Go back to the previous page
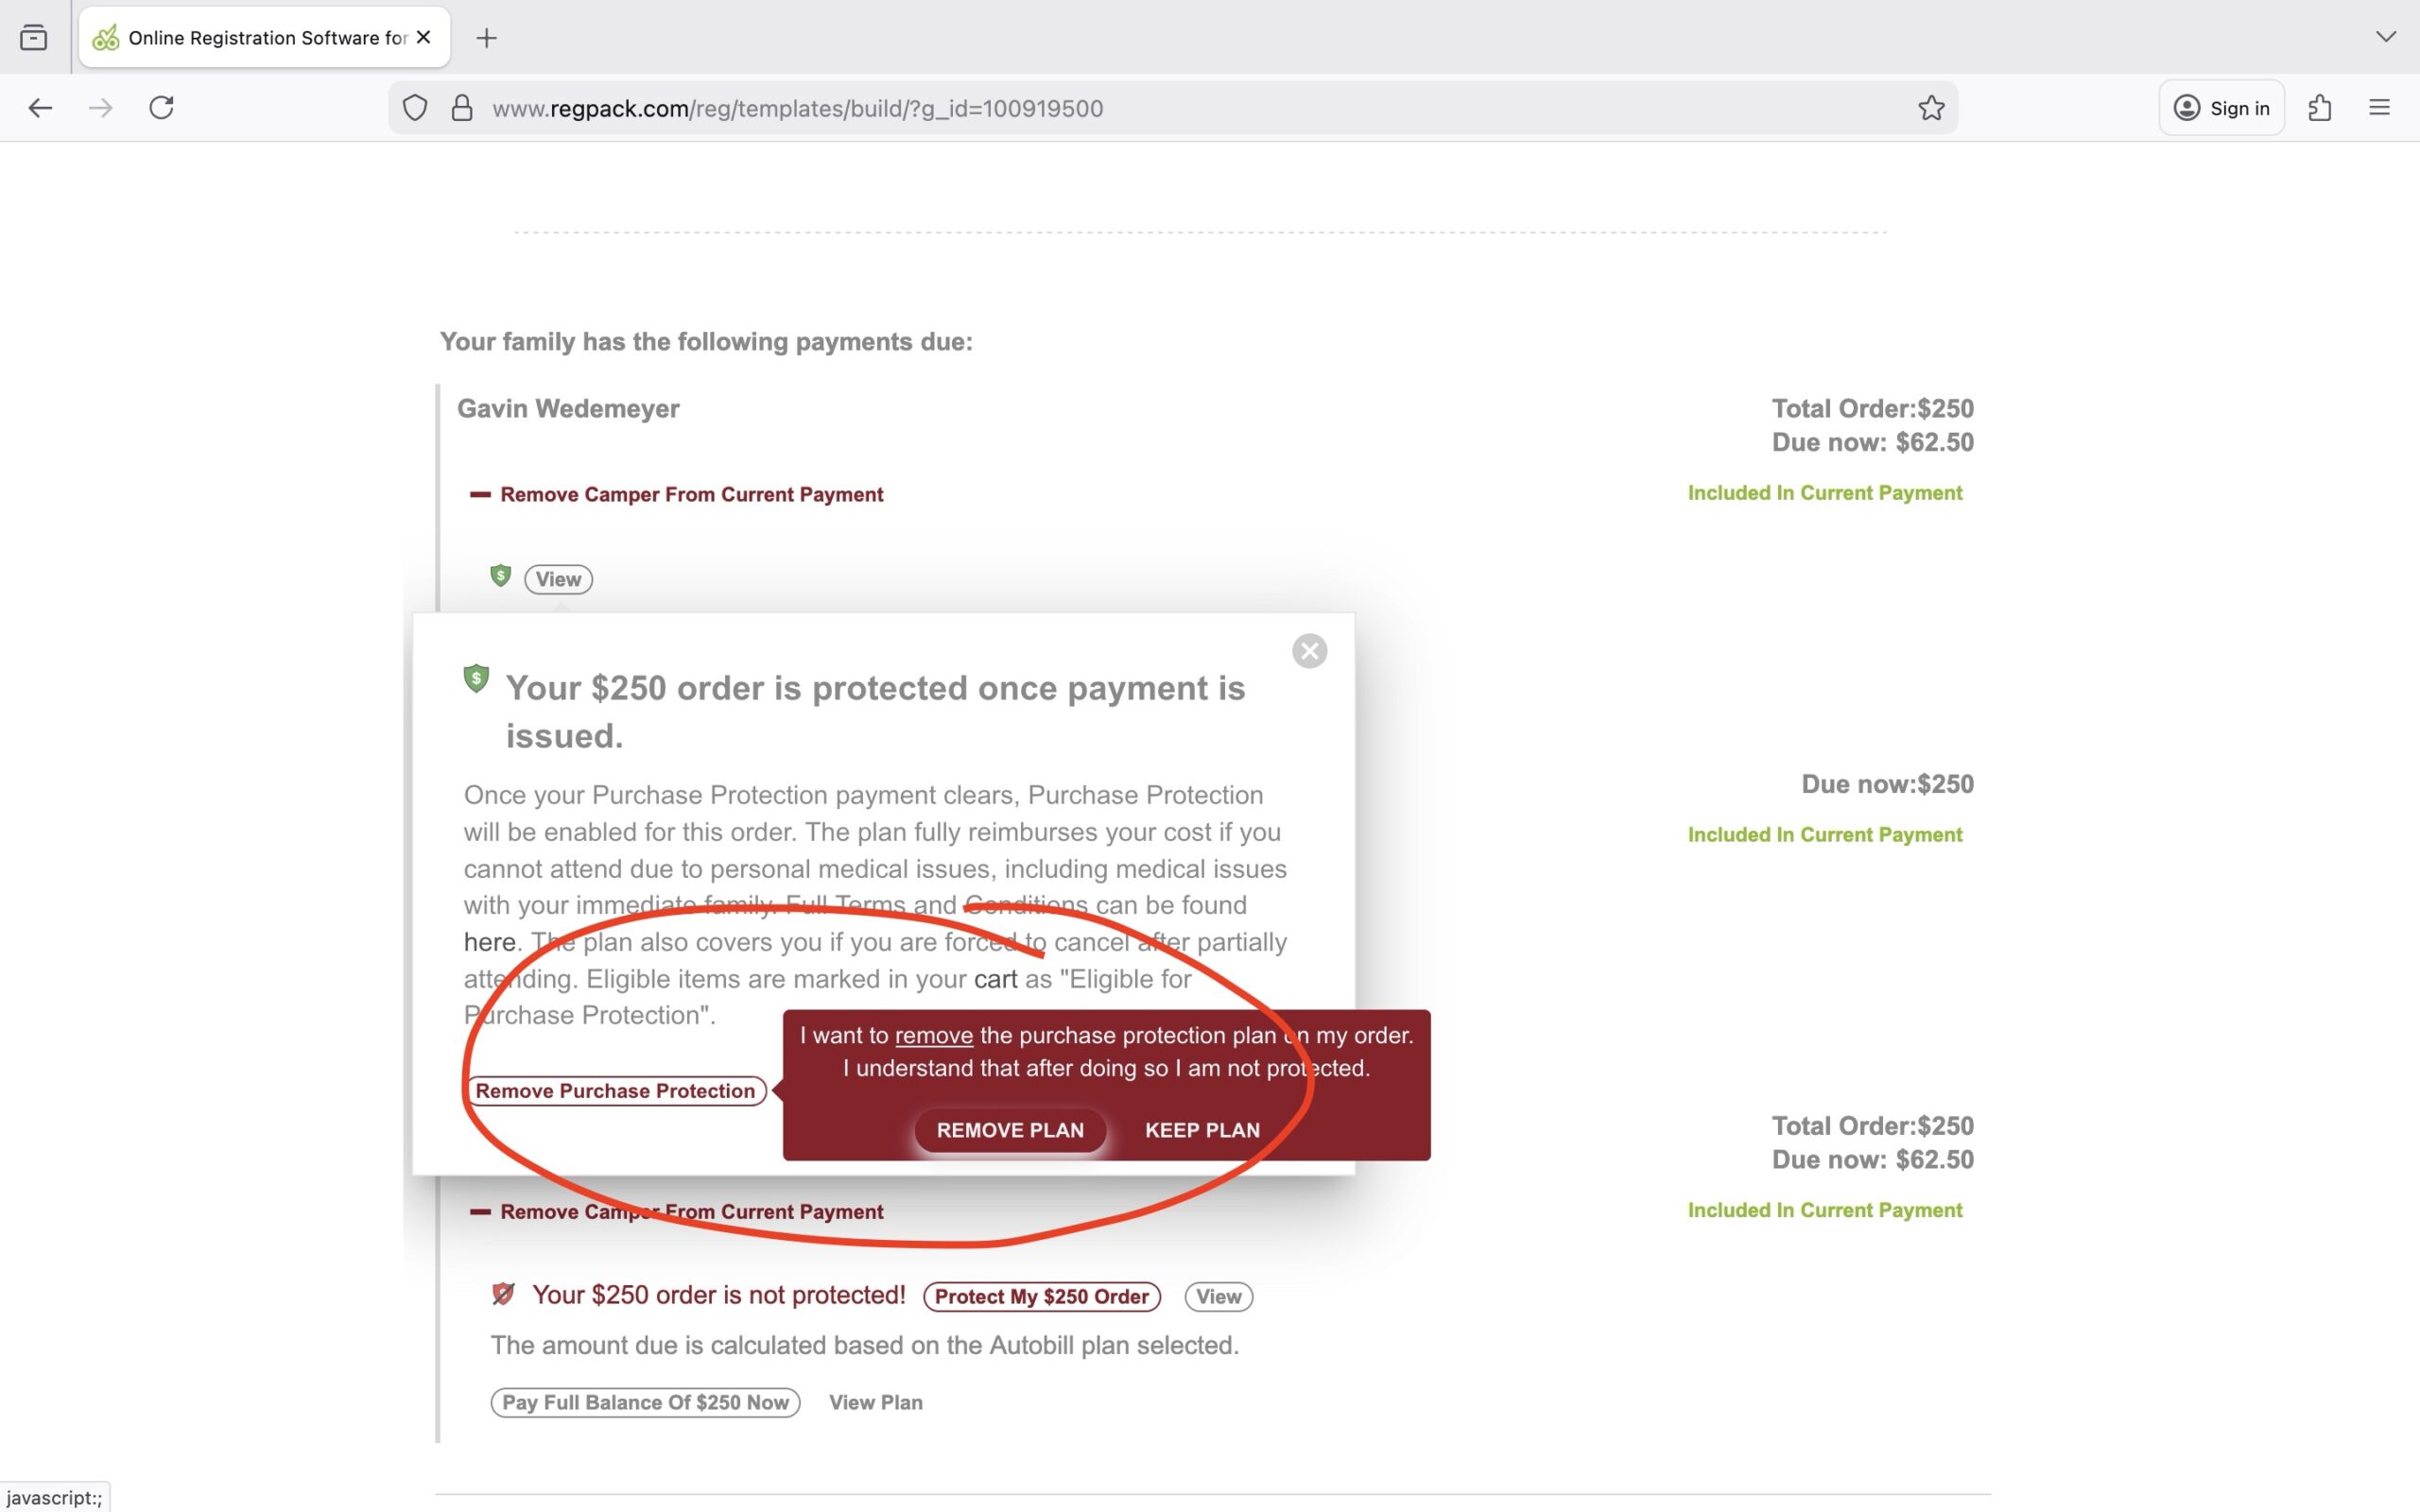 pos(40,108)
